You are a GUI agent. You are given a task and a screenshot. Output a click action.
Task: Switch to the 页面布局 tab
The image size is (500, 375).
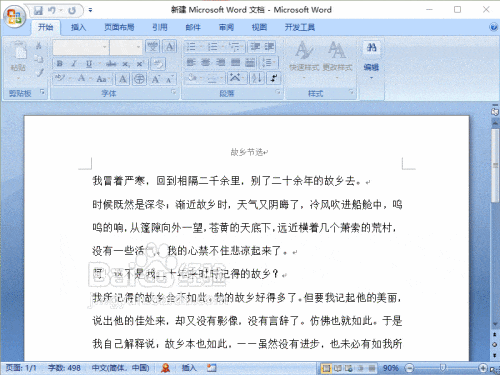[119, 27]
